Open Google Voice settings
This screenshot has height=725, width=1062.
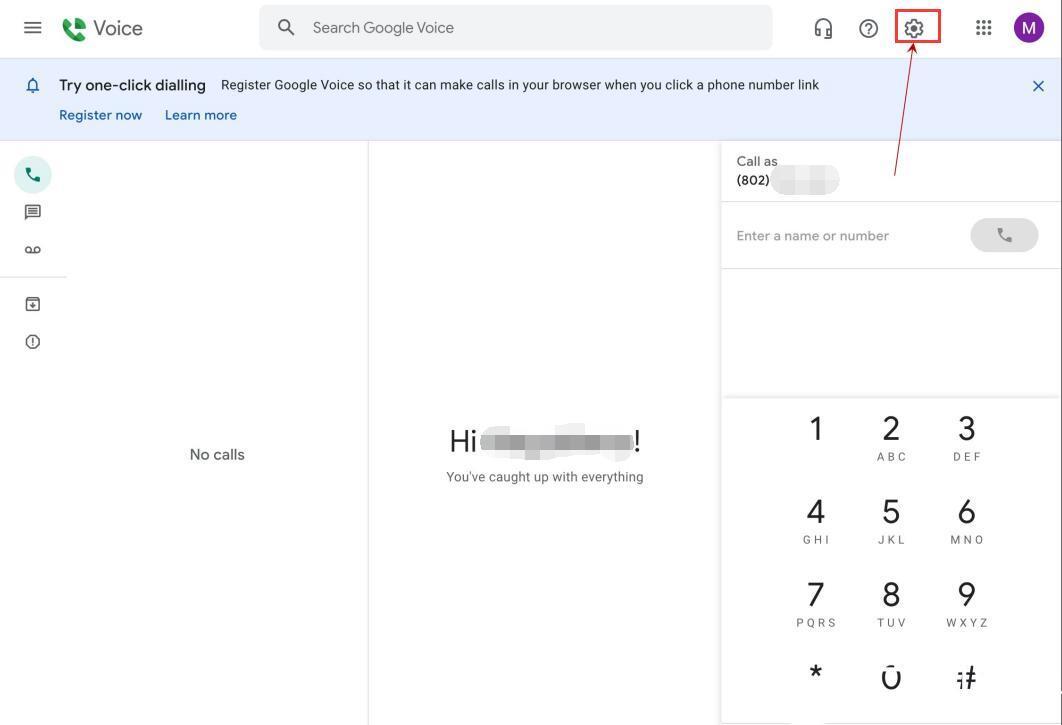tap(912, 27)
